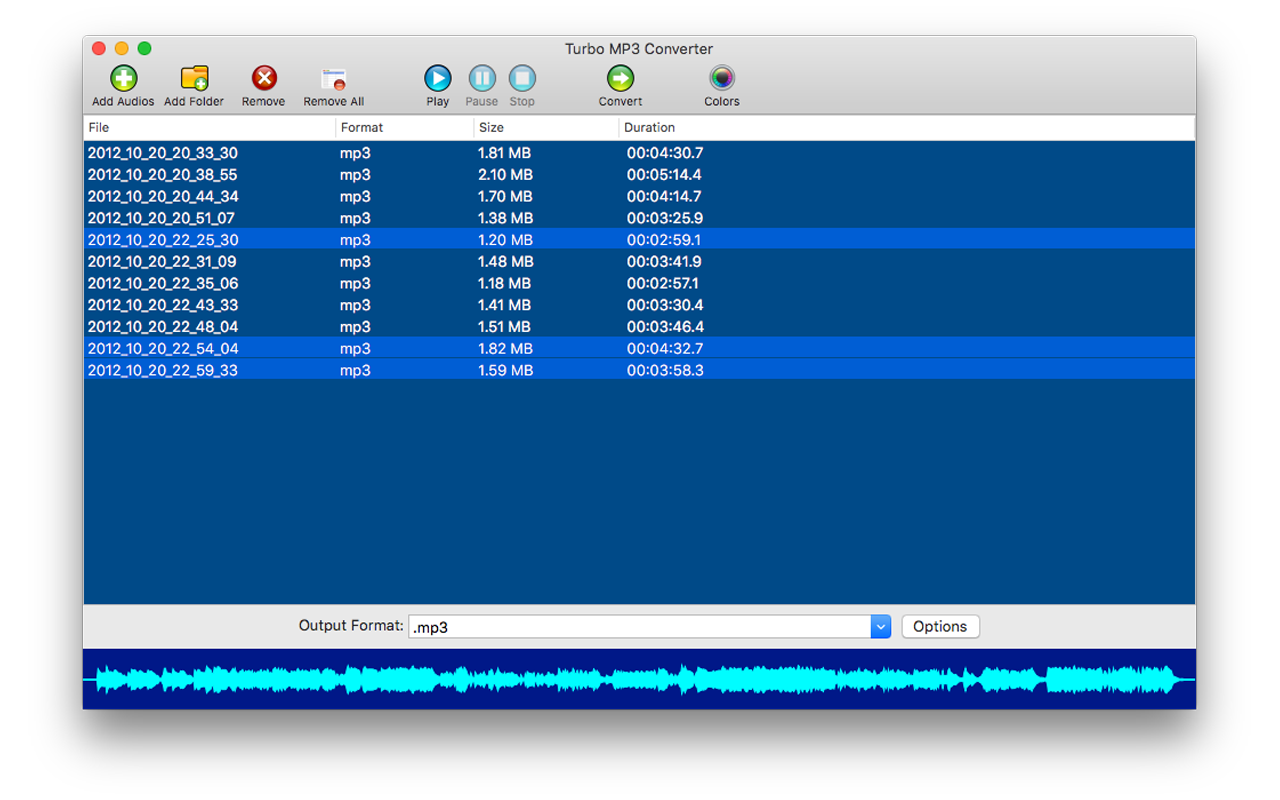Sort by the Size column header
Viewport: 1280px width, 800px height.
(x=547, y=128)
